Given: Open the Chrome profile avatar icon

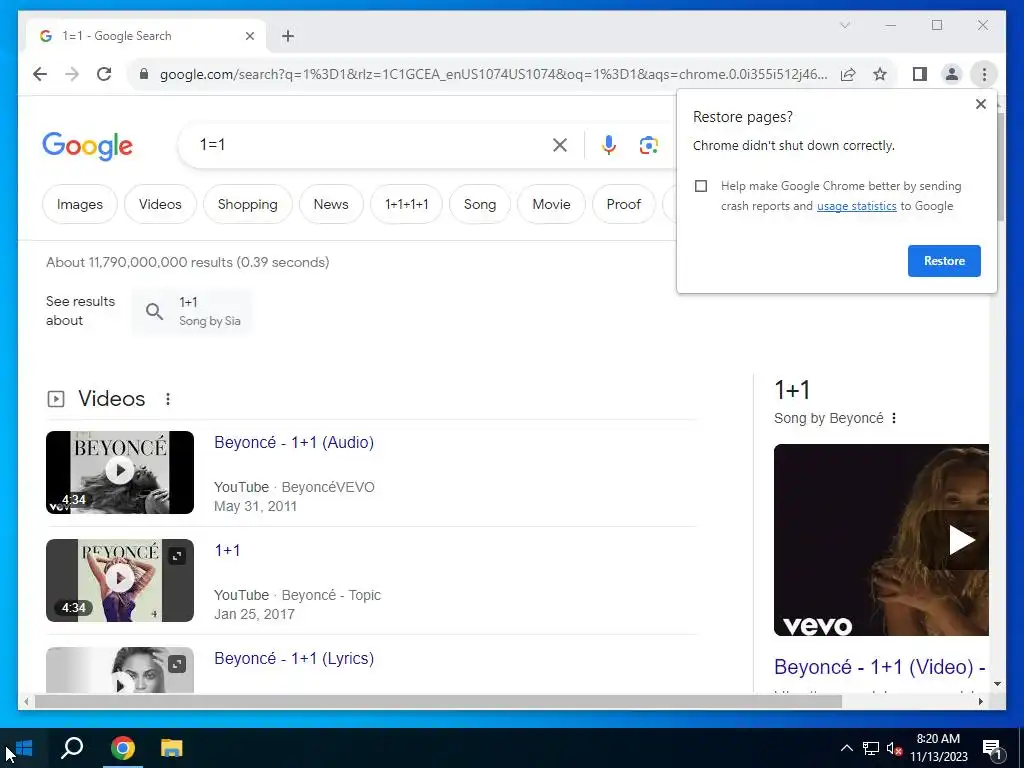Looking at the screenshot, I should coord(952,74).
